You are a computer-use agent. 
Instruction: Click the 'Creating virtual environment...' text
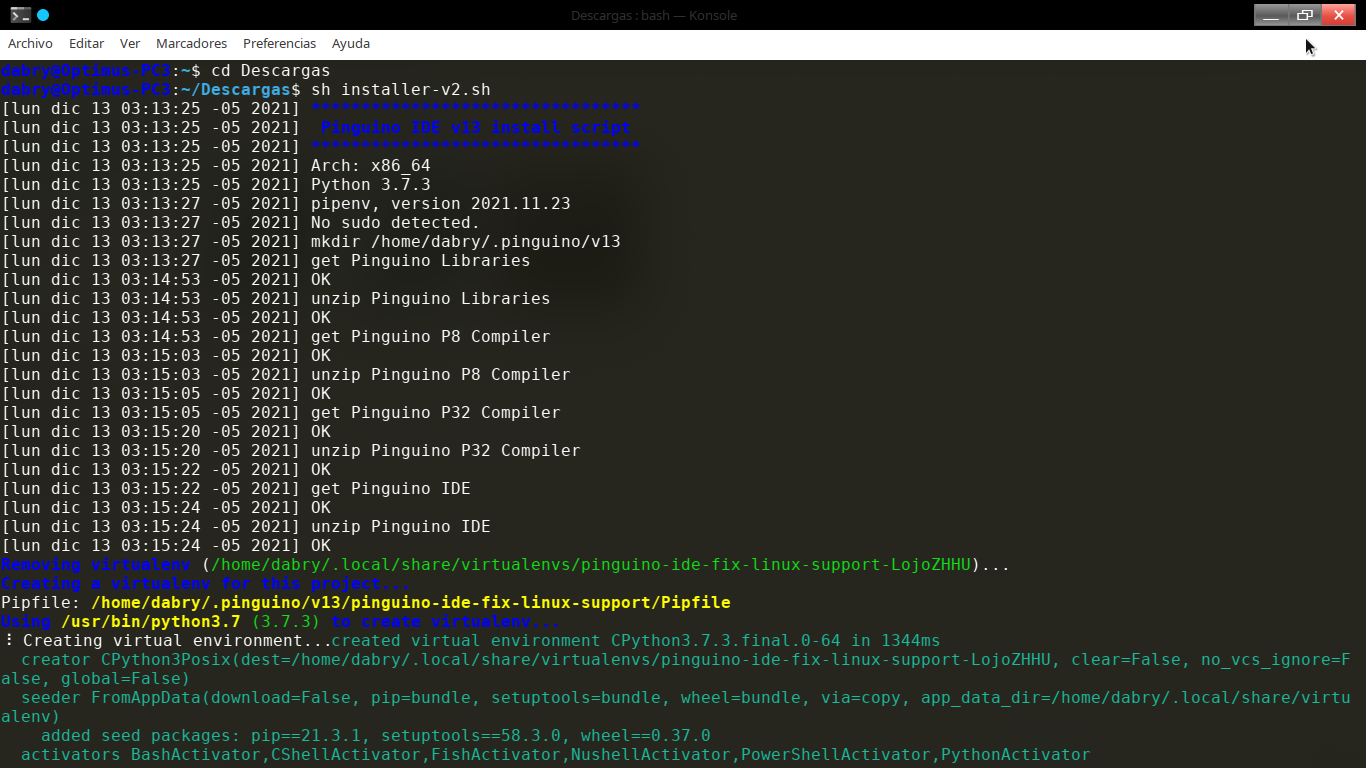click(176, 641)
